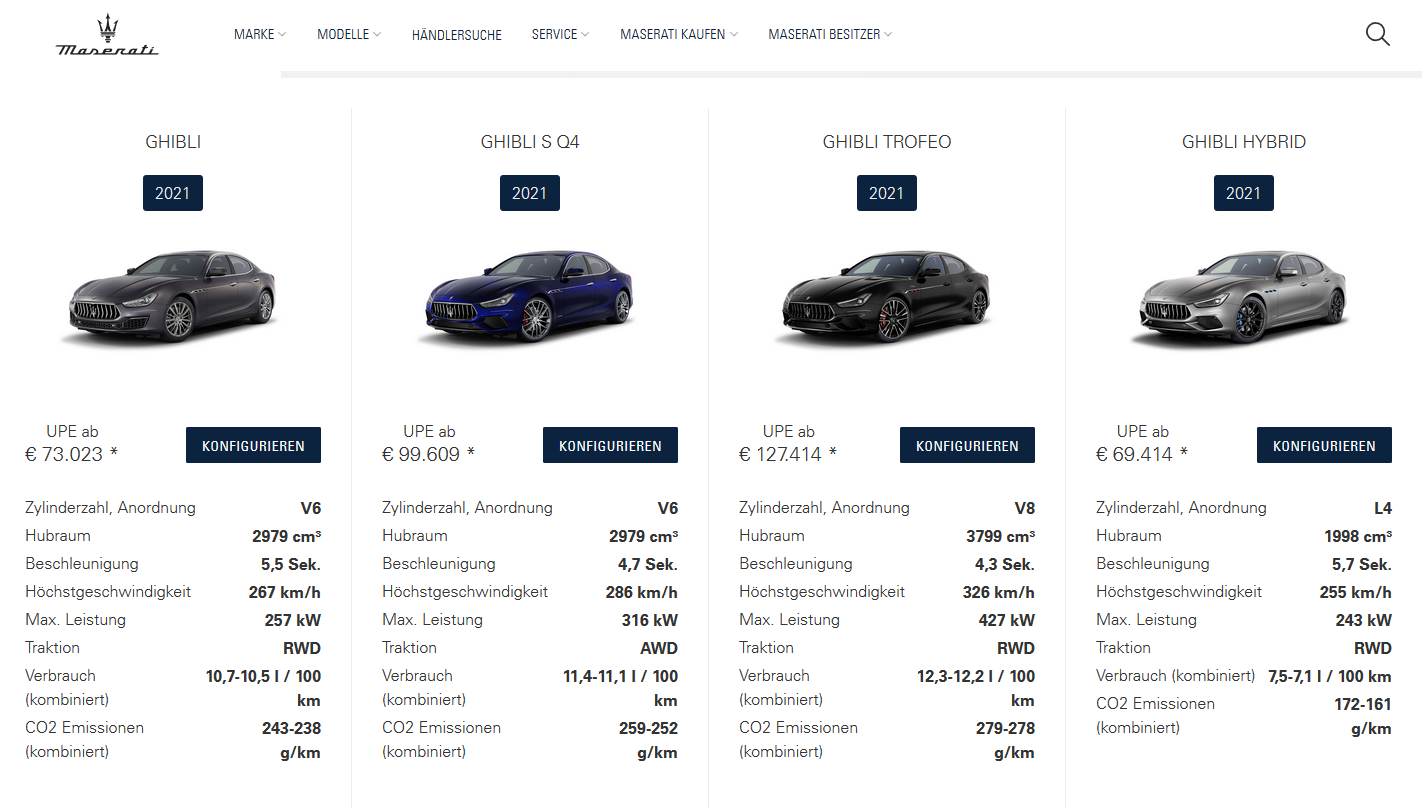
Task: Click the 316 kW power value
Action: tap(650, 620)
